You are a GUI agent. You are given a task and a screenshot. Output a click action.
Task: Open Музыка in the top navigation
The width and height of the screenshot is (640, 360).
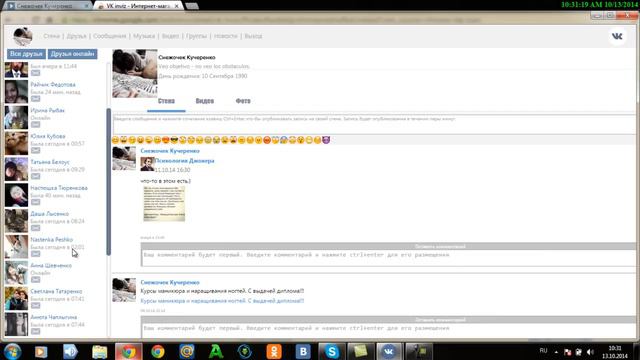tap(144, 36)
